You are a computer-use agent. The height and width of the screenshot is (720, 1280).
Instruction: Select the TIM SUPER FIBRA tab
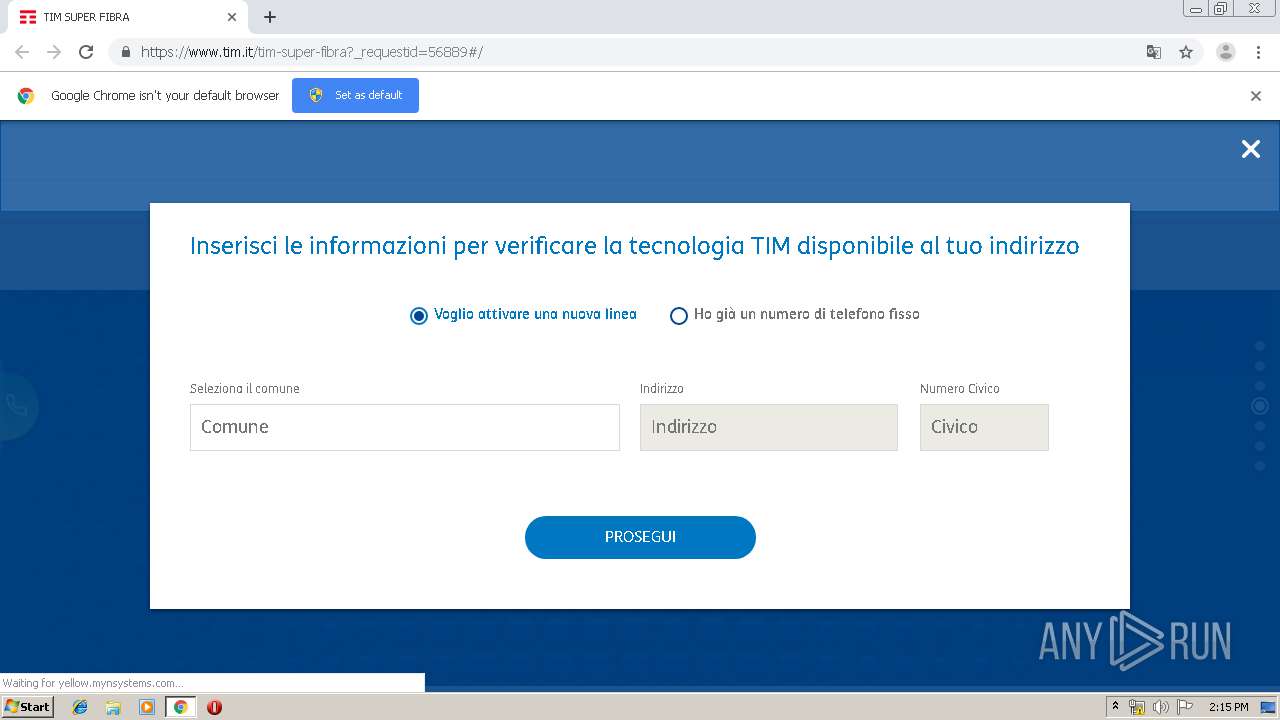point(127,17)
